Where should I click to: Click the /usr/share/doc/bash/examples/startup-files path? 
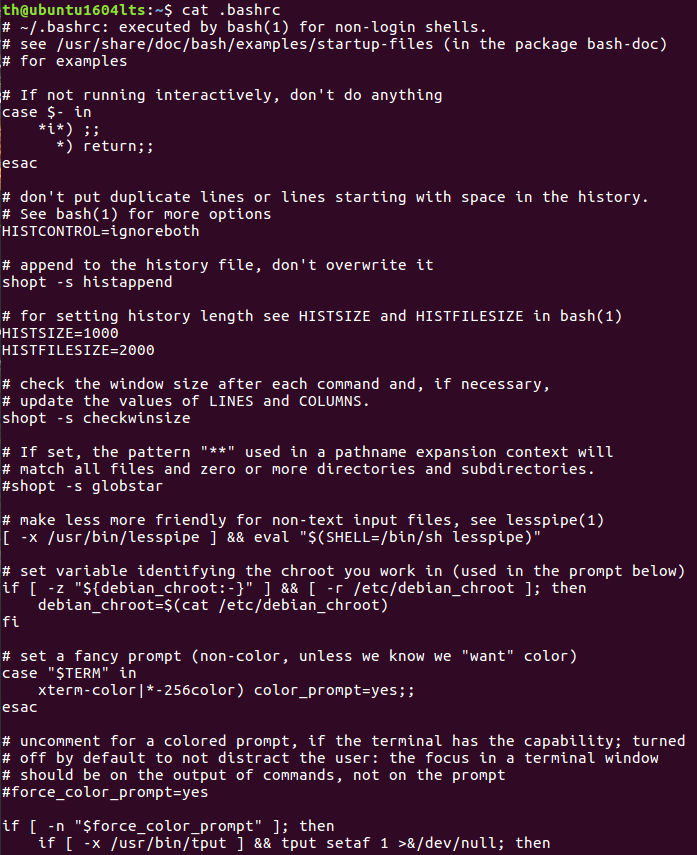[245, 44]
